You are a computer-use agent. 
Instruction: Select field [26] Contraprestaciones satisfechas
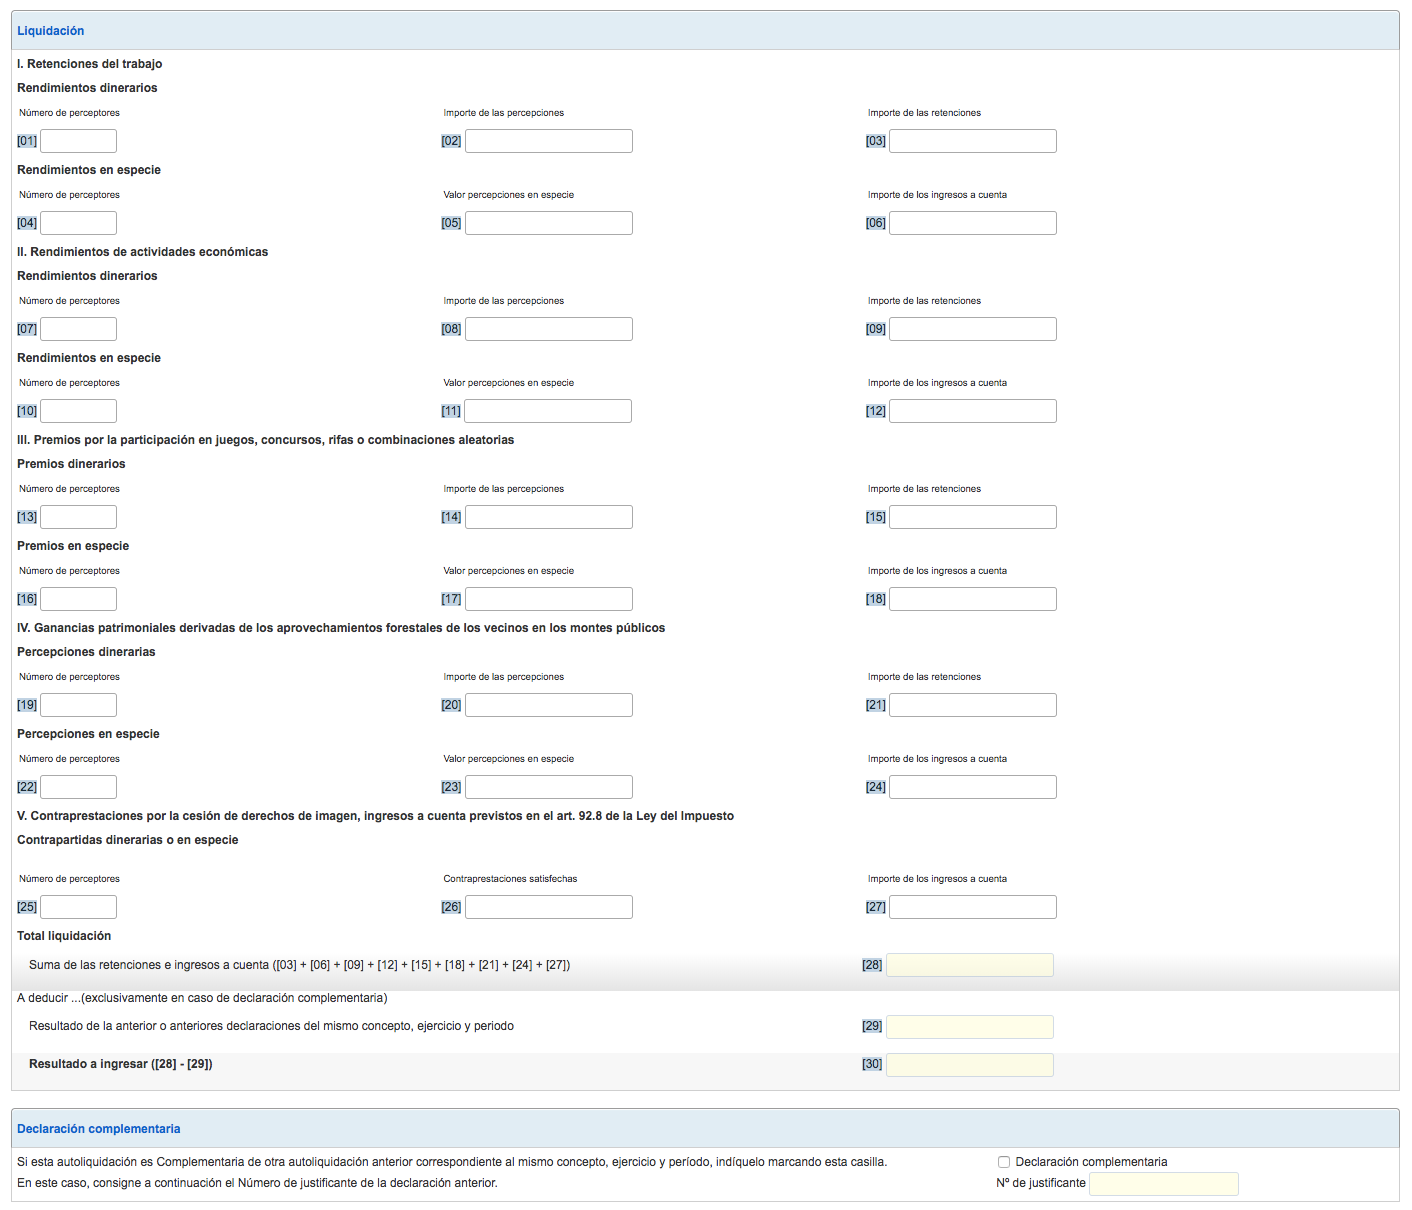coord(548,907)
